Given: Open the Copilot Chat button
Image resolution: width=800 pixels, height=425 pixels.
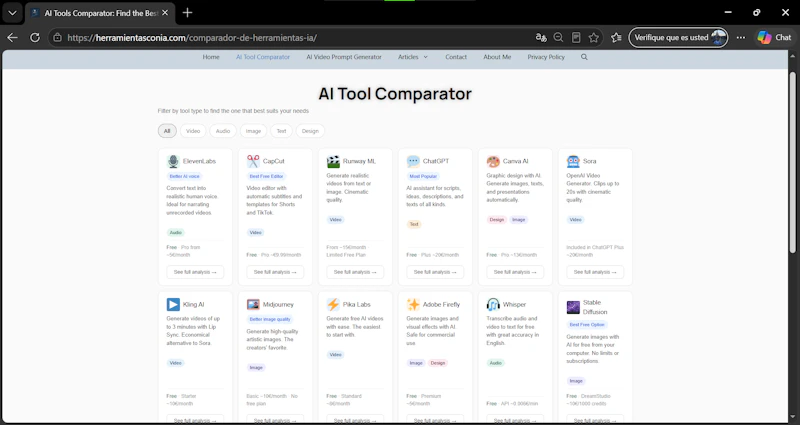Looking at the screenshot, I should point(774,38).
